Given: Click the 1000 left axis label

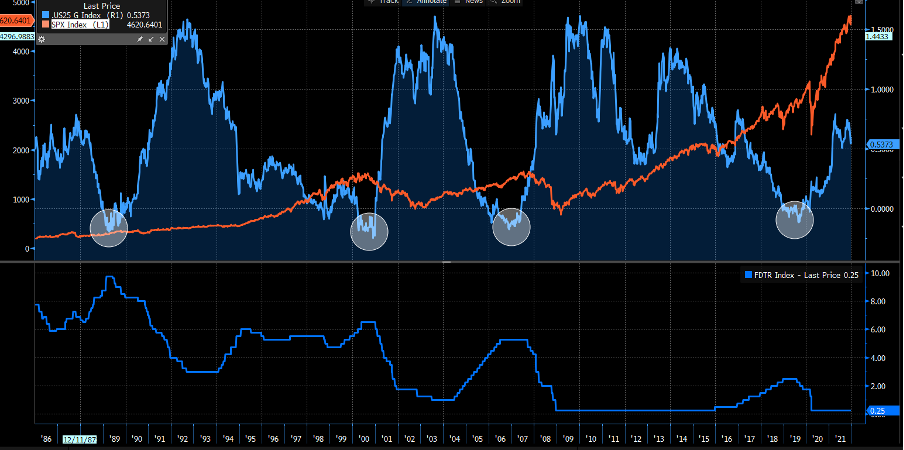Looking at the screenshot, I should tap(22, 199).
